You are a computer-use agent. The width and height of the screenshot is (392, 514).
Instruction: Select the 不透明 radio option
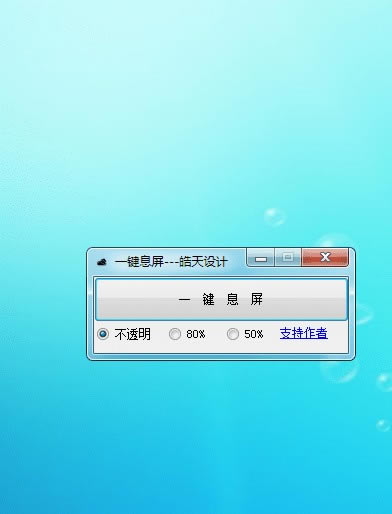(x=124, y=334)
